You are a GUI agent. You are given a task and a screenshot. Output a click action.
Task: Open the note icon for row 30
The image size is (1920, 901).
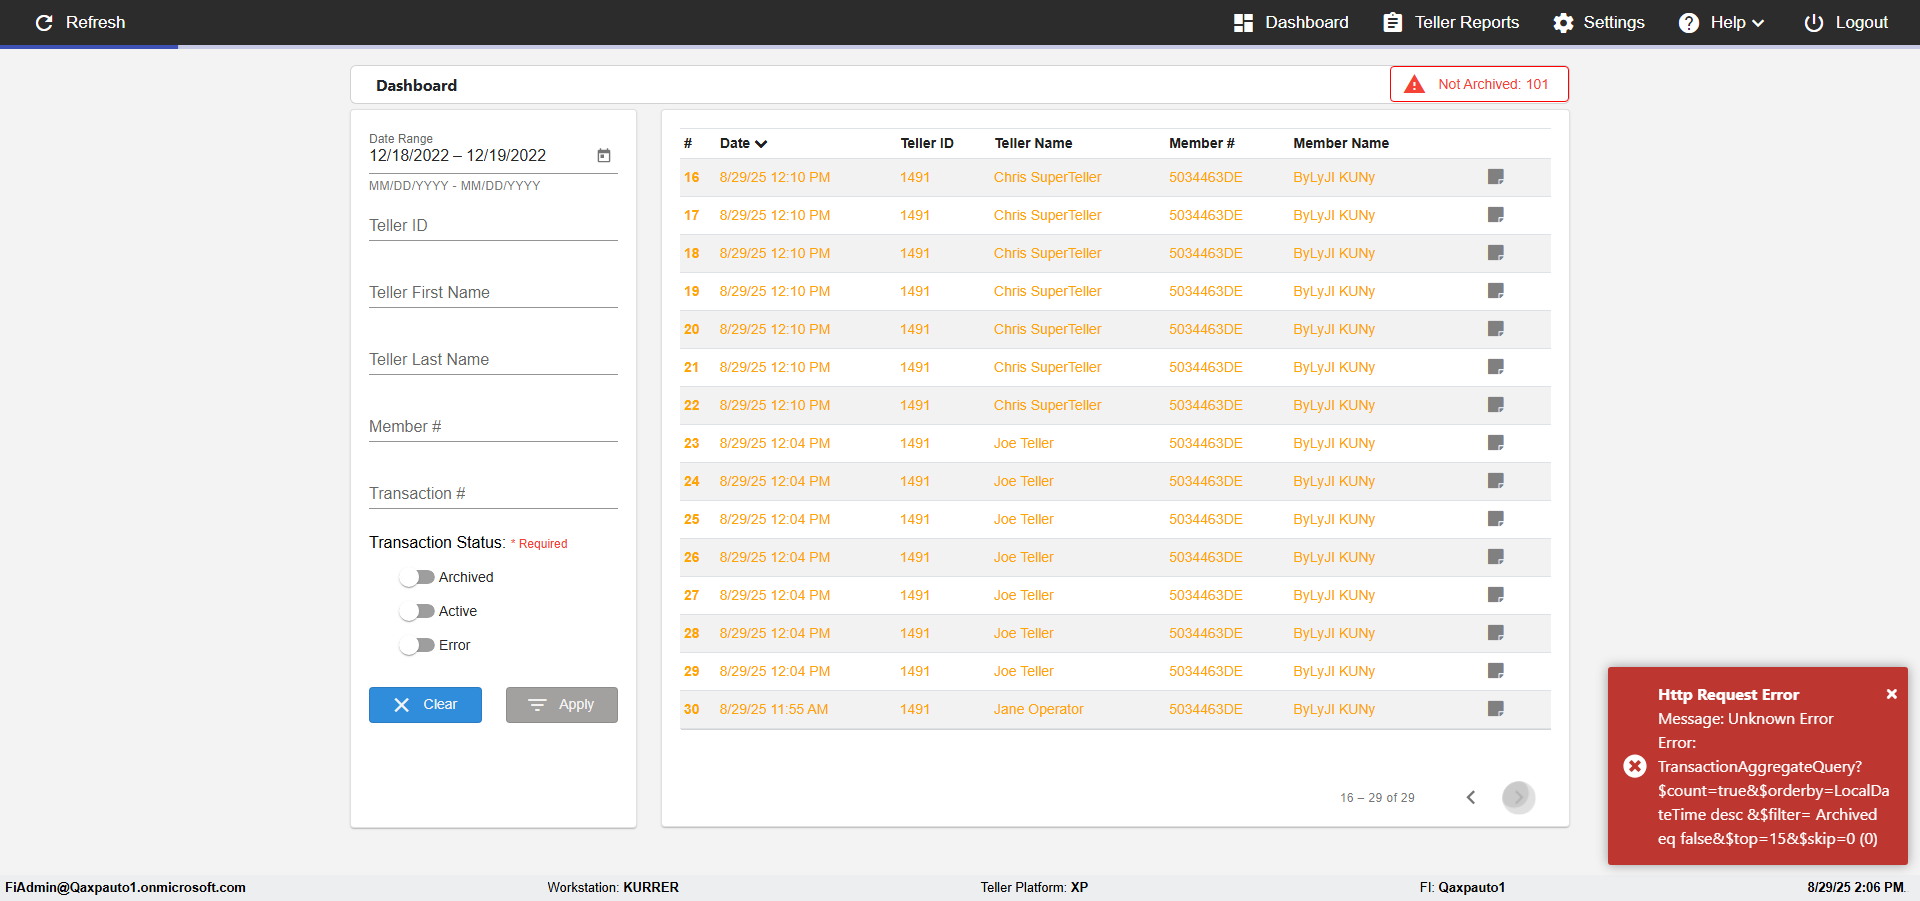tap(1496, 709)
